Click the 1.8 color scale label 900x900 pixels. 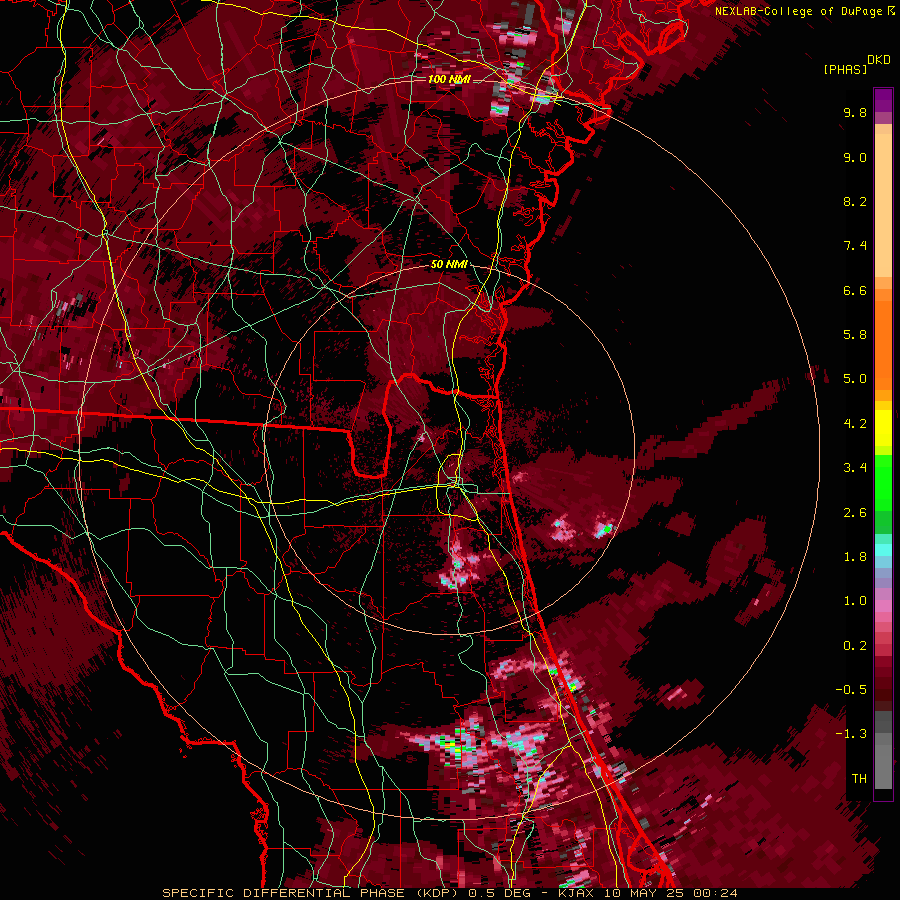coord(855,557)
